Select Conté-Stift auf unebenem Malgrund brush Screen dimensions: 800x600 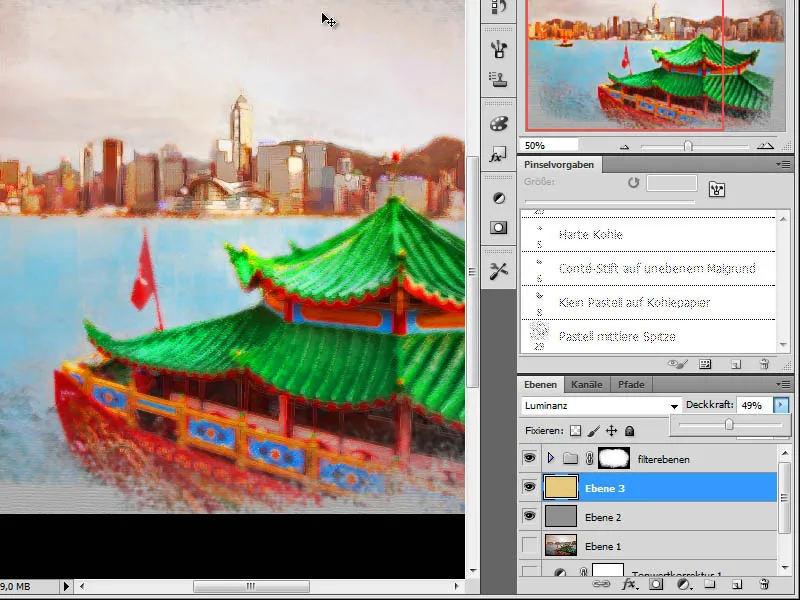[648, 268]
